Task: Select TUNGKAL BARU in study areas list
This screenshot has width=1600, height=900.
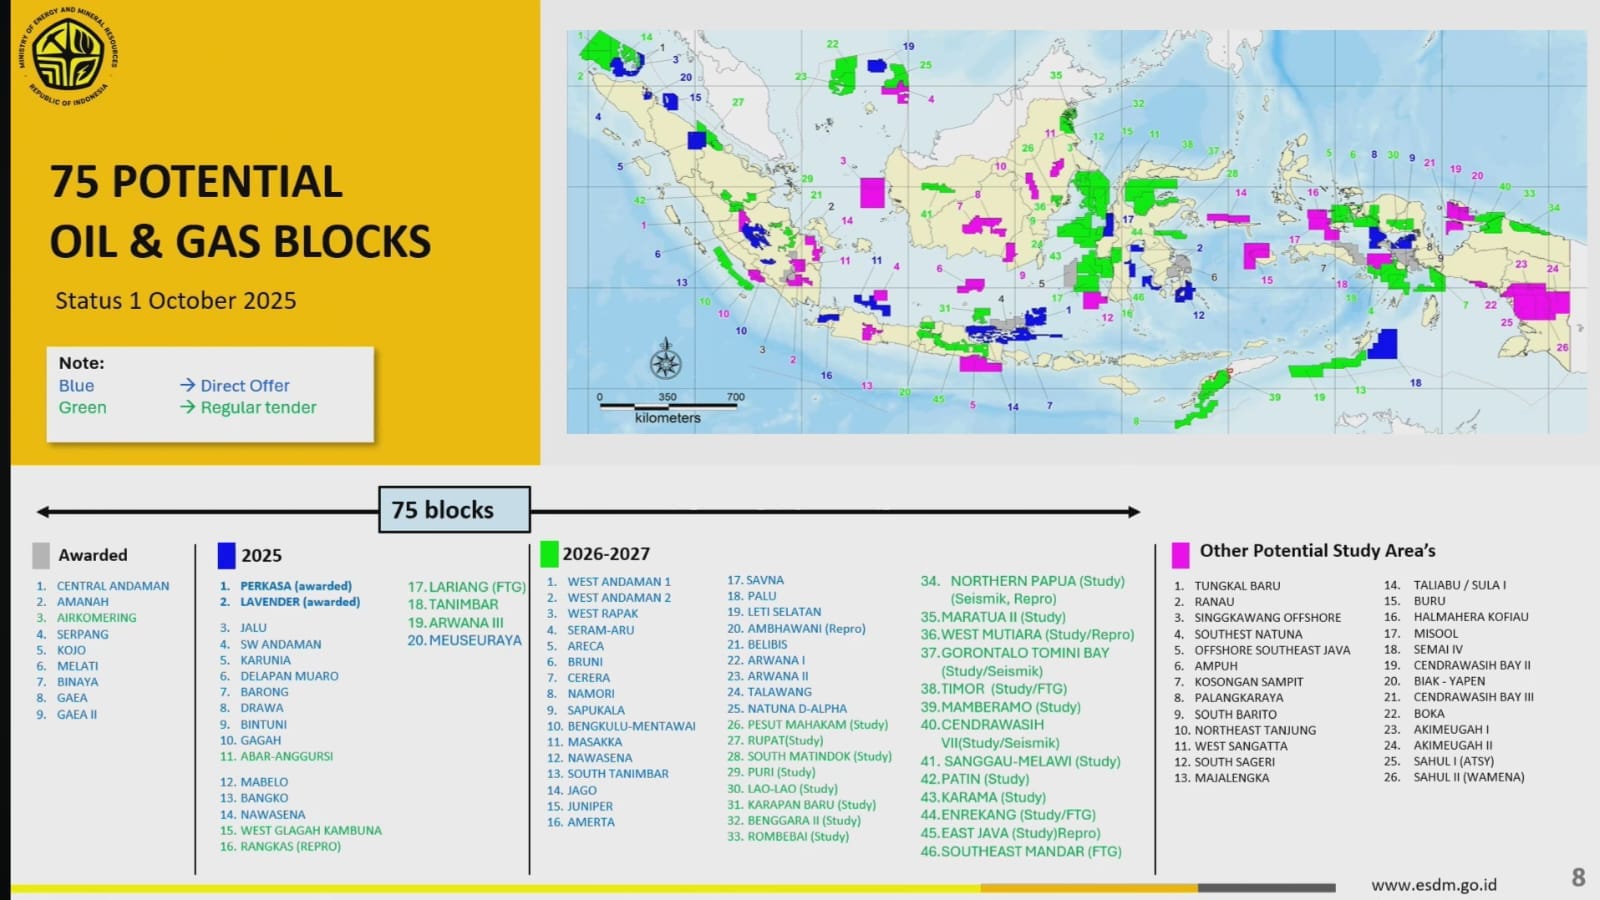Action: coord(1236,586)
